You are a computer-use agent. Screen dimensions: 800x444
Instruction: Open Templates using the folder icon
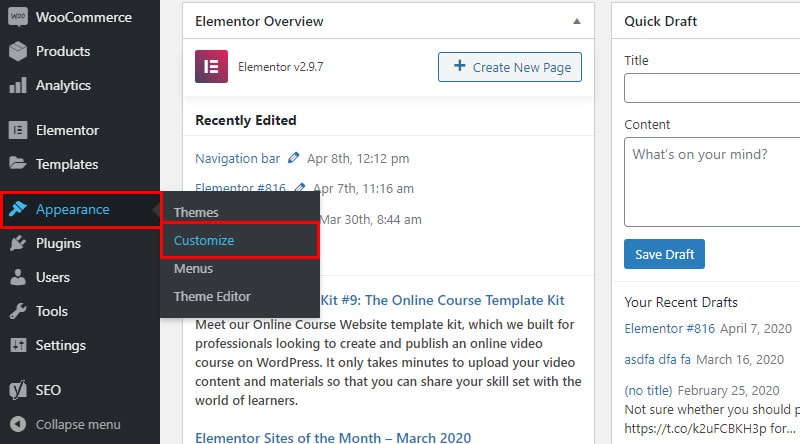[x=18, y=164]
